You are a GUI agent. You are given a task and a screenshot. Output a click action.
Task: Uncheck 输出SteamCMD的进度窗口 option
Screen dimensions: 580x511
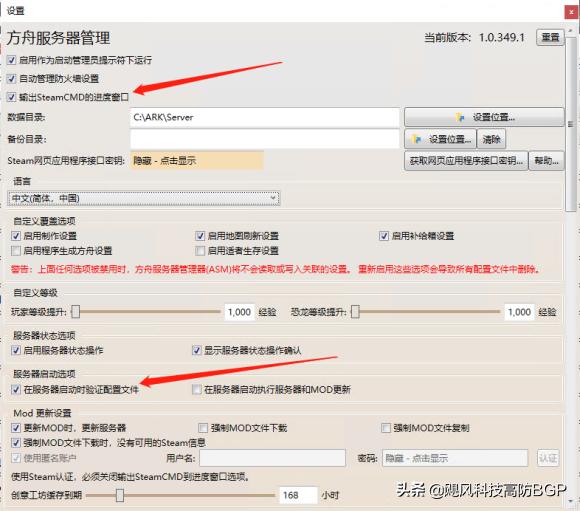point(11,97)
